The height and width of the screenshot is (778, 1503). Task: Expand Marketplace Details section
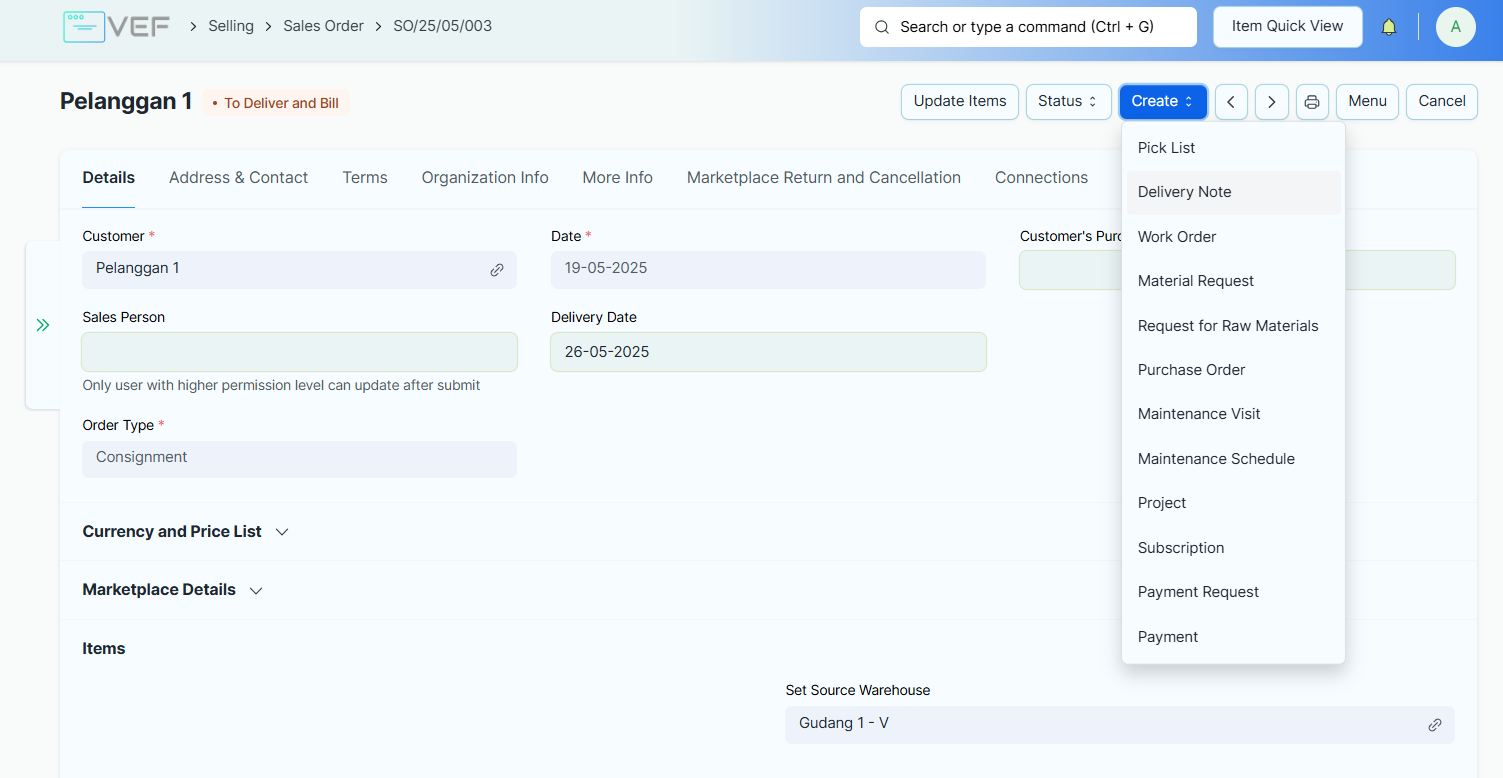[x=172, y=590]
